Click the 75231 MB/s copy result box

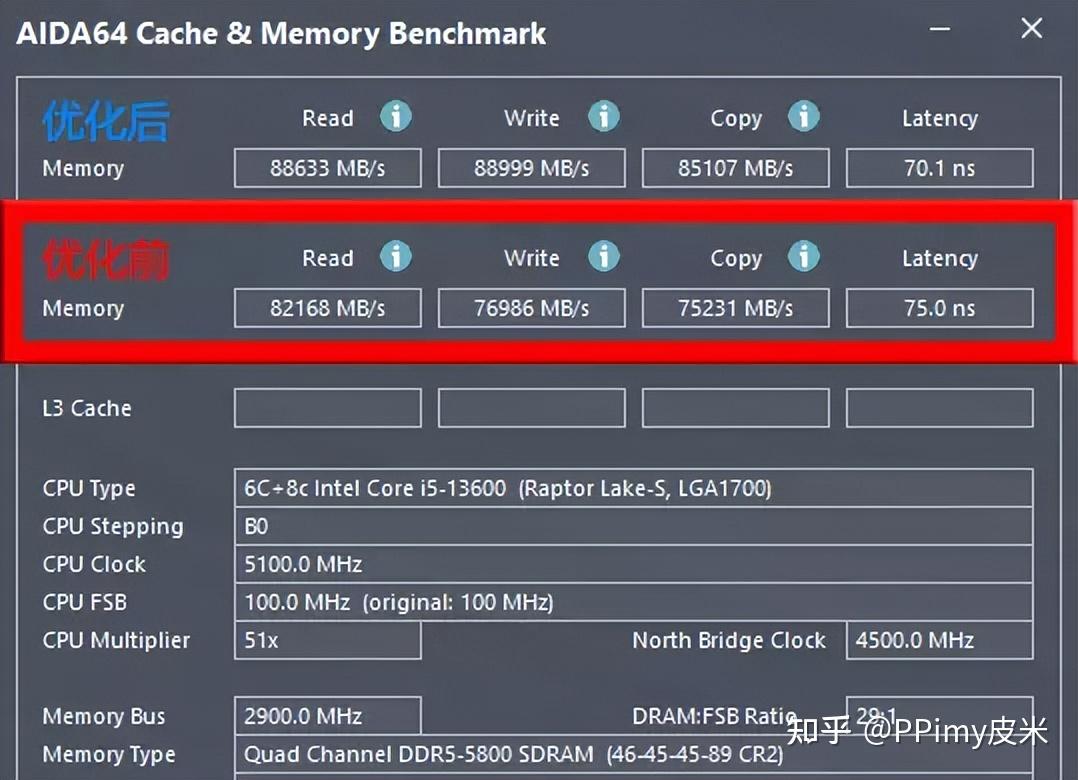(x=736, y=308)
